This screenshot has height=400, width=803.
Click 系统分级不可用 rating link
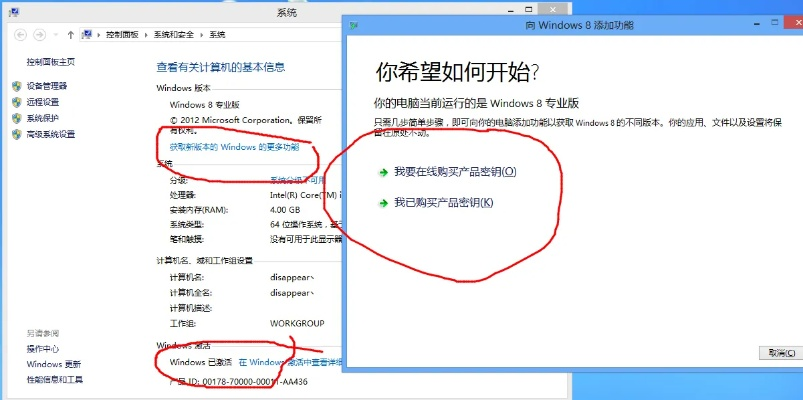[x=298, y=180]
